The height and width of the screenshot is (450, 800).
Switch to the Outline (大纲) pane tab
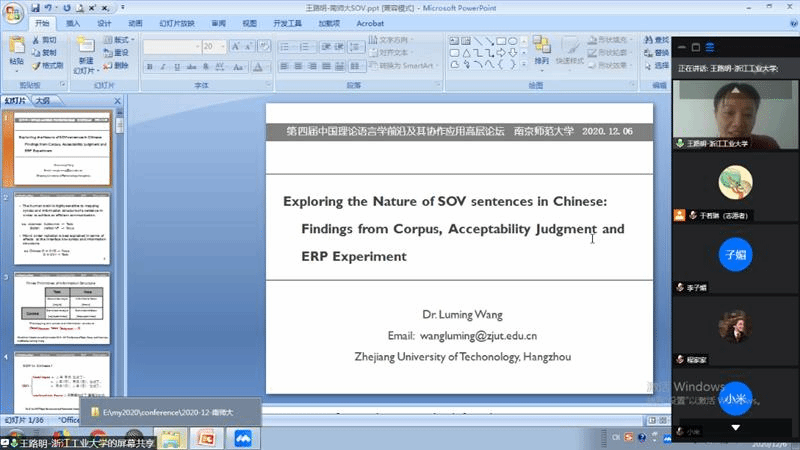43,100
